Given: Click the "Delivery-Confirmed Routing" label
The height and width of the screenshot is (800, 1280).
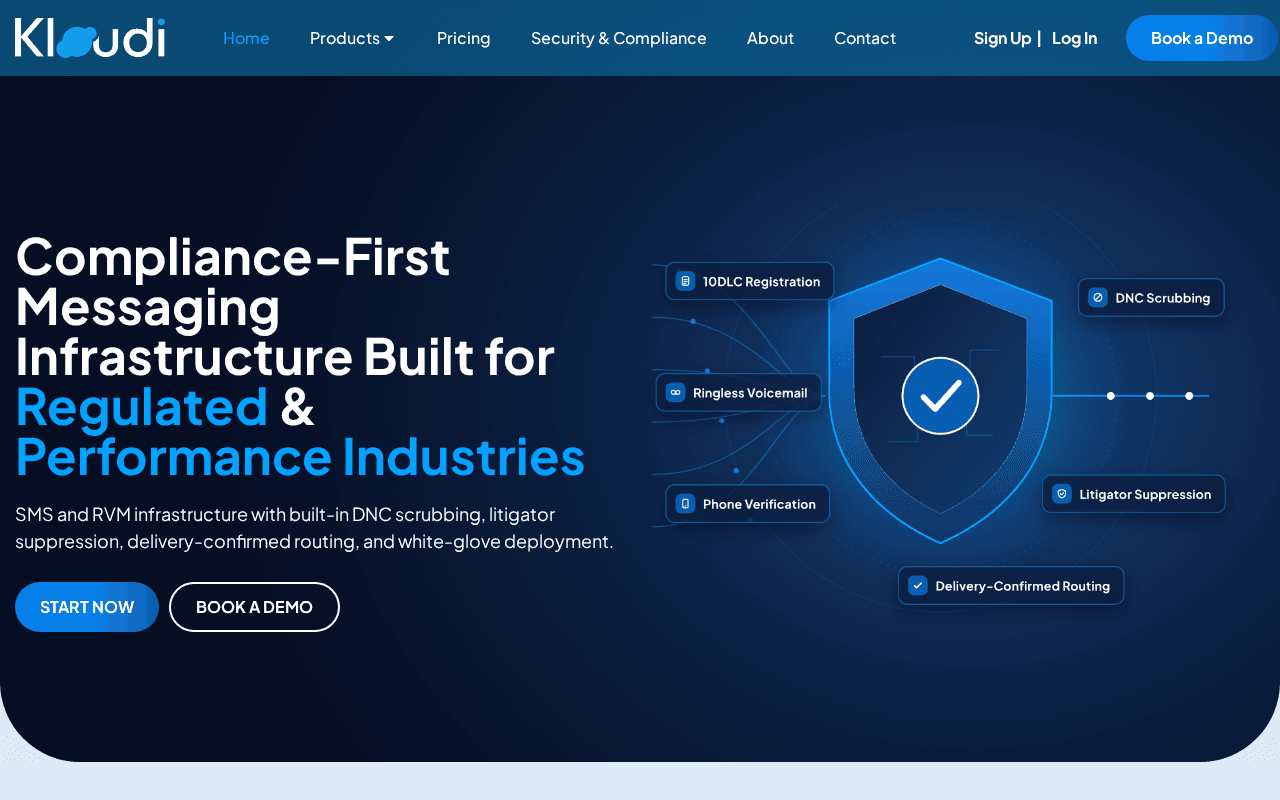Looking at the screenshot, I should click(1022, 586).
